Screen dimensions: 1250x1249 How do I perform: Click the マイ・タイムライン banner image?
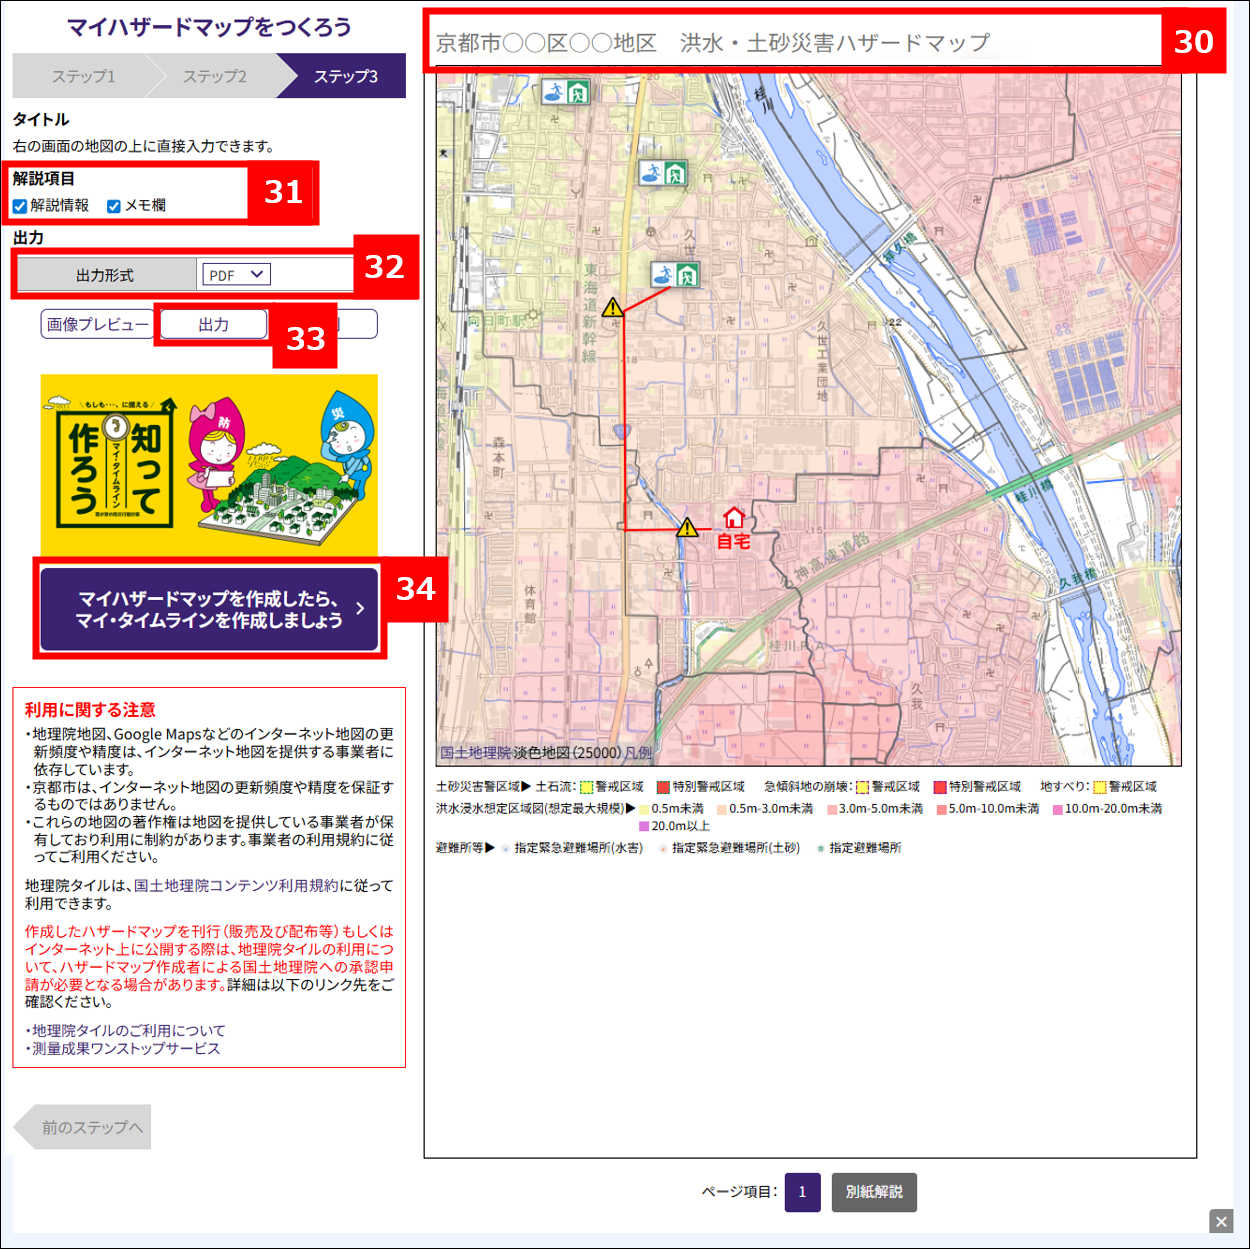tap(209, 464)
